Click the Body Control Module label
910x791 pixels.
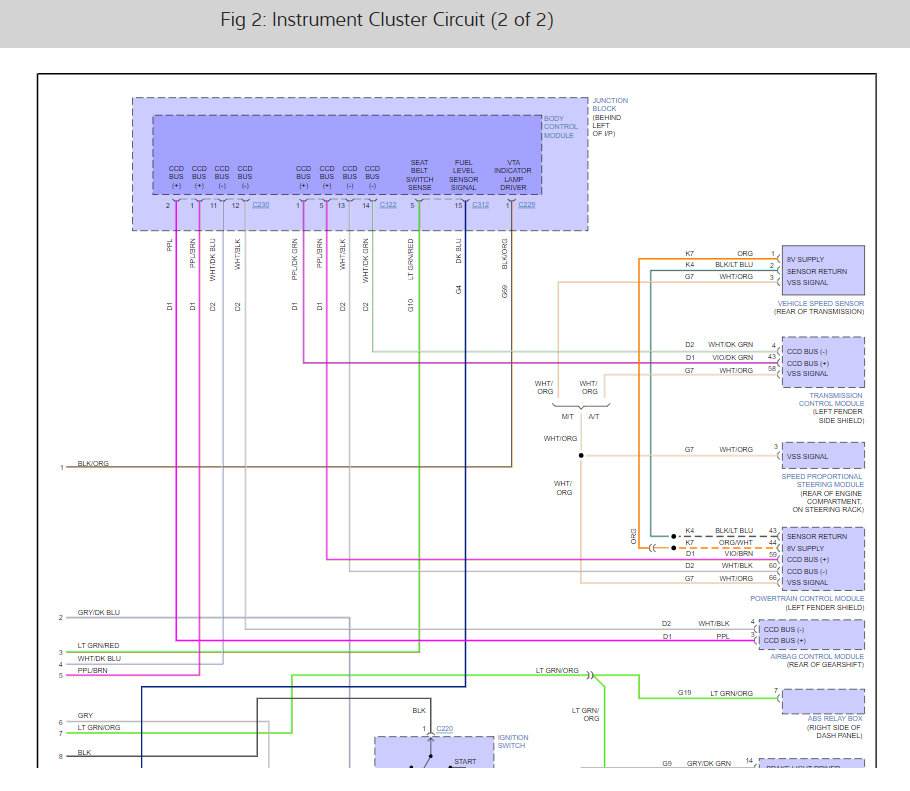pos(560,127)
